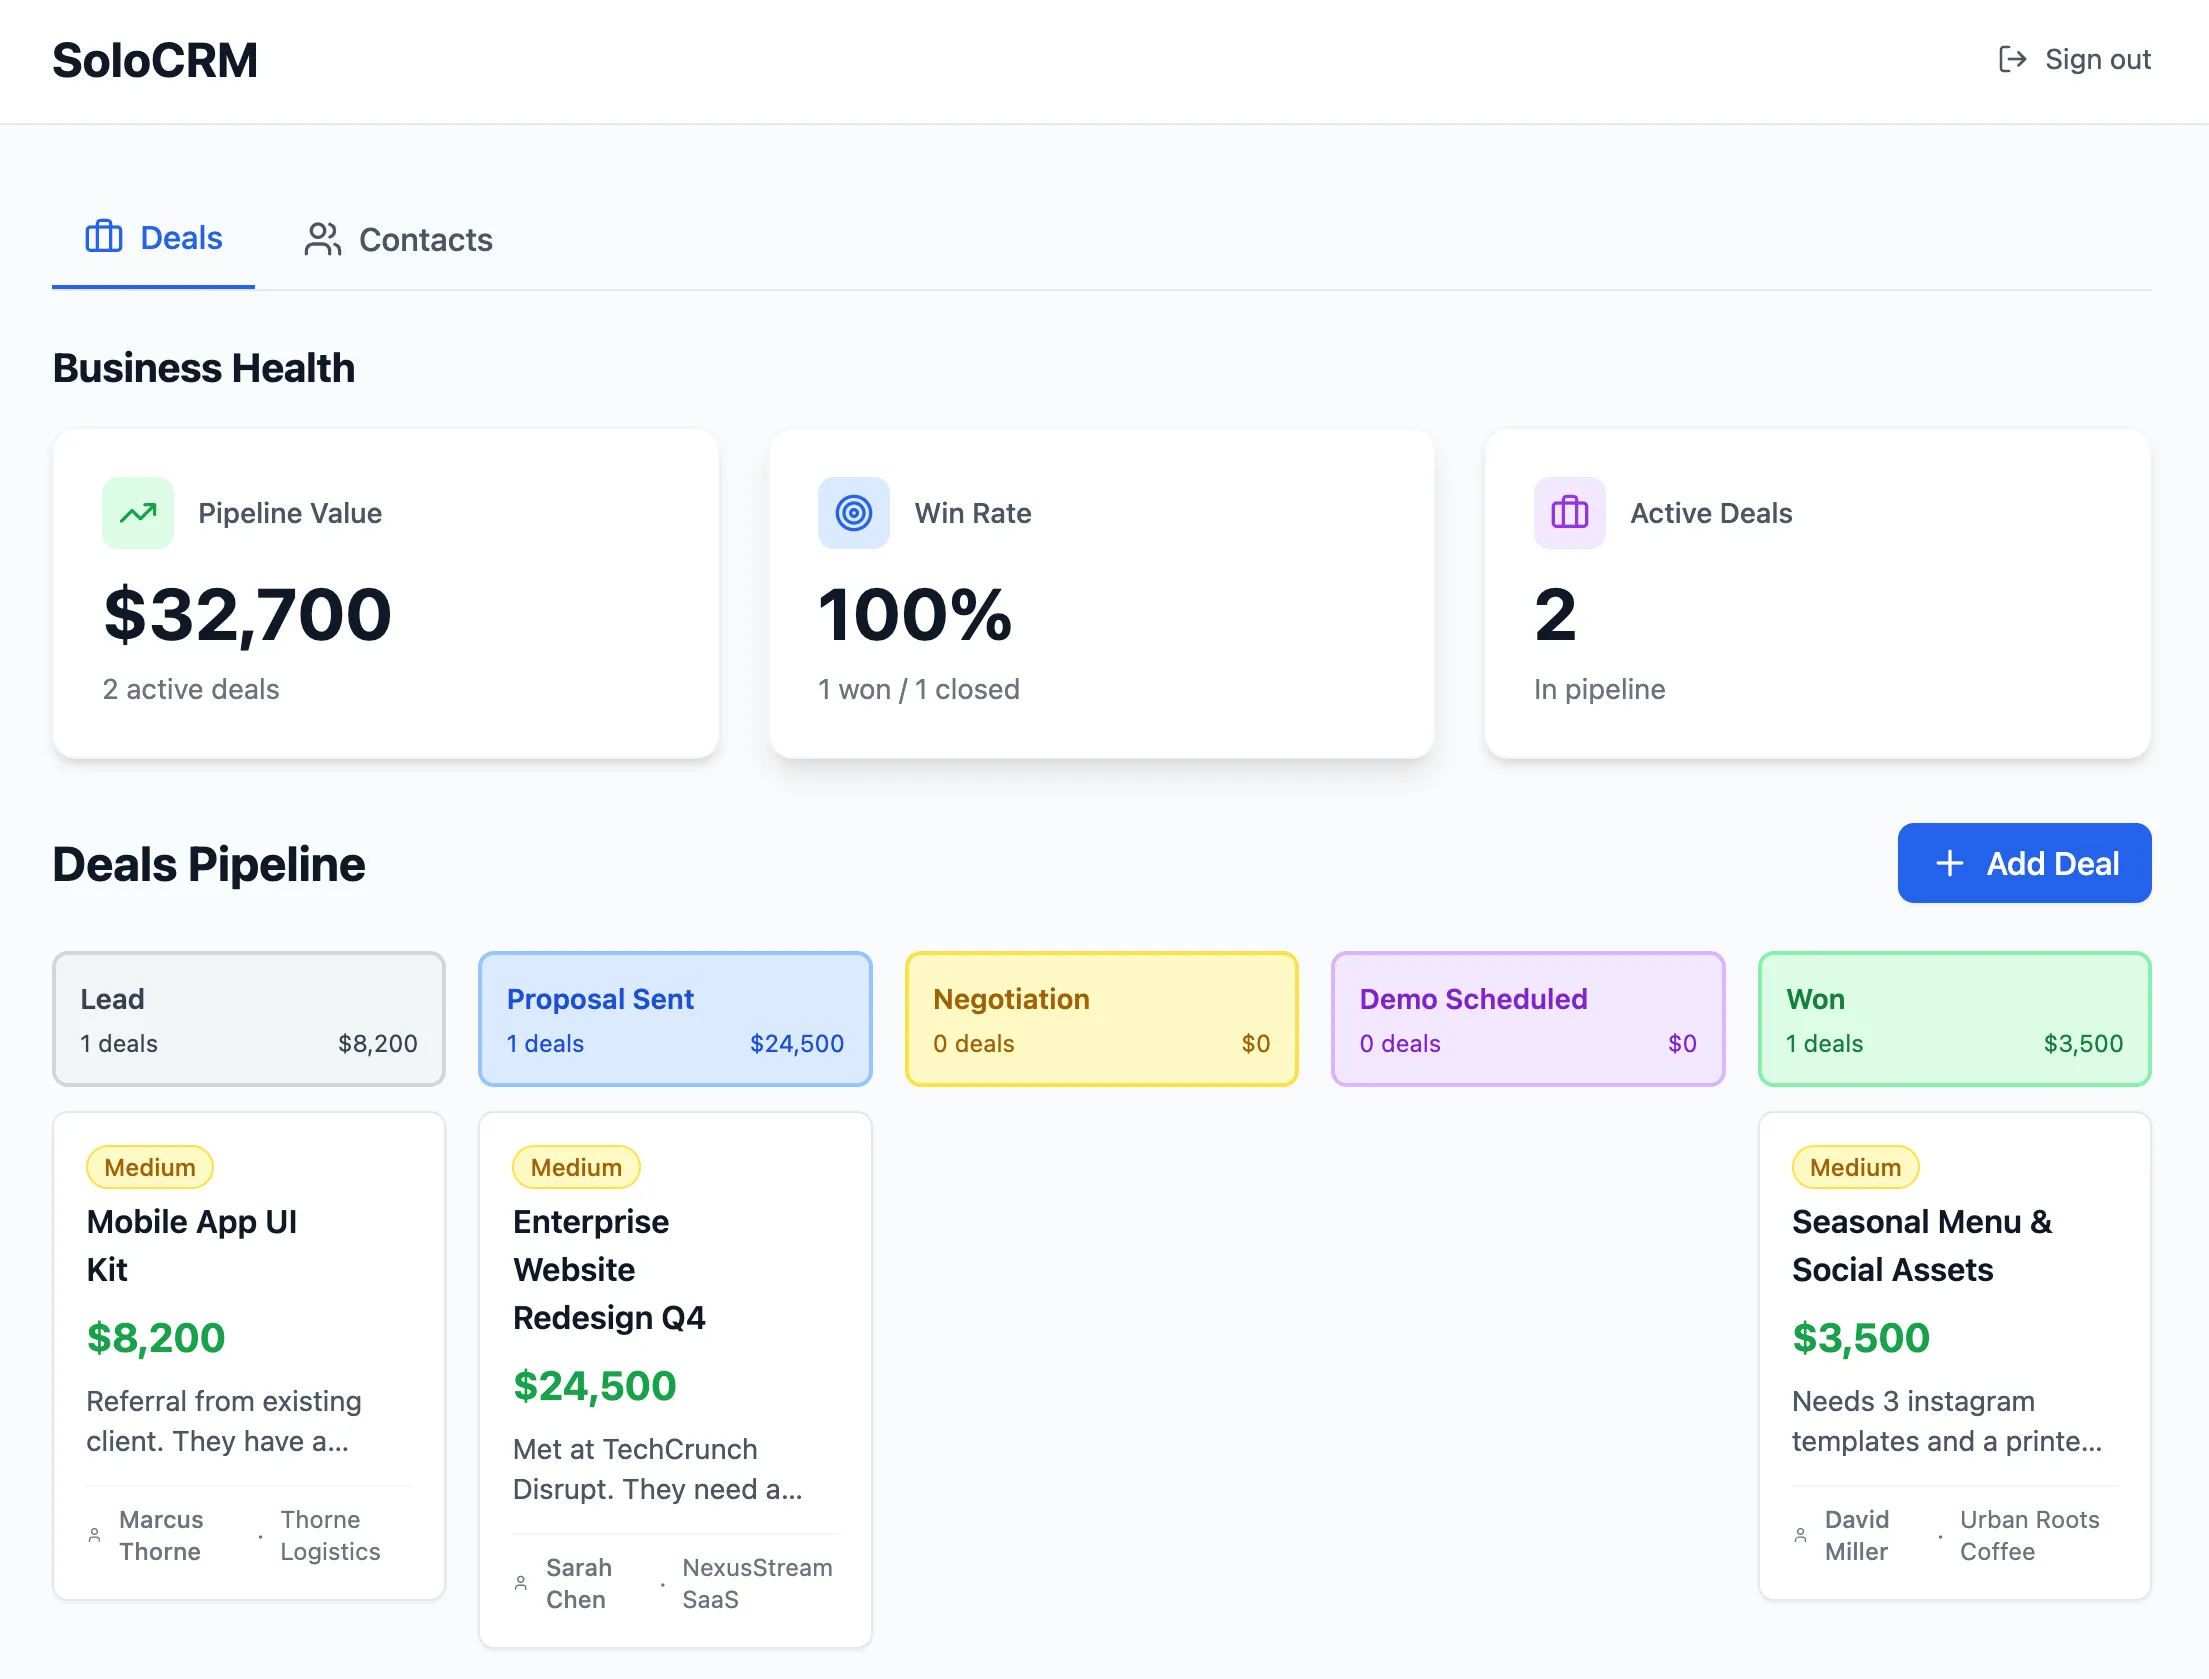Image resolution: width=2209 pixels, height=1679 pixels.
Task: Click the person icon next to Sarah Chen
Action: point(521,1583)
